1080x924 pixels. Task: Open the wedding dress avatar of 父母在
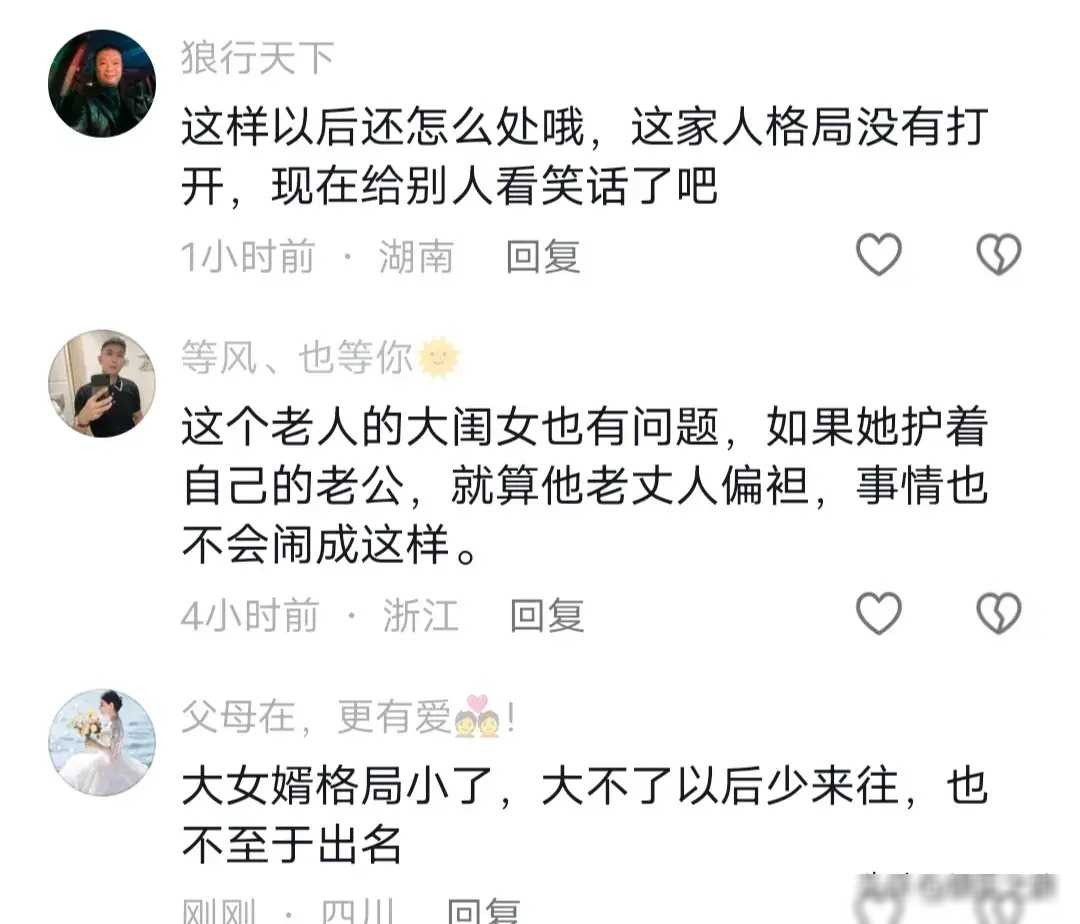coord(102,742)
